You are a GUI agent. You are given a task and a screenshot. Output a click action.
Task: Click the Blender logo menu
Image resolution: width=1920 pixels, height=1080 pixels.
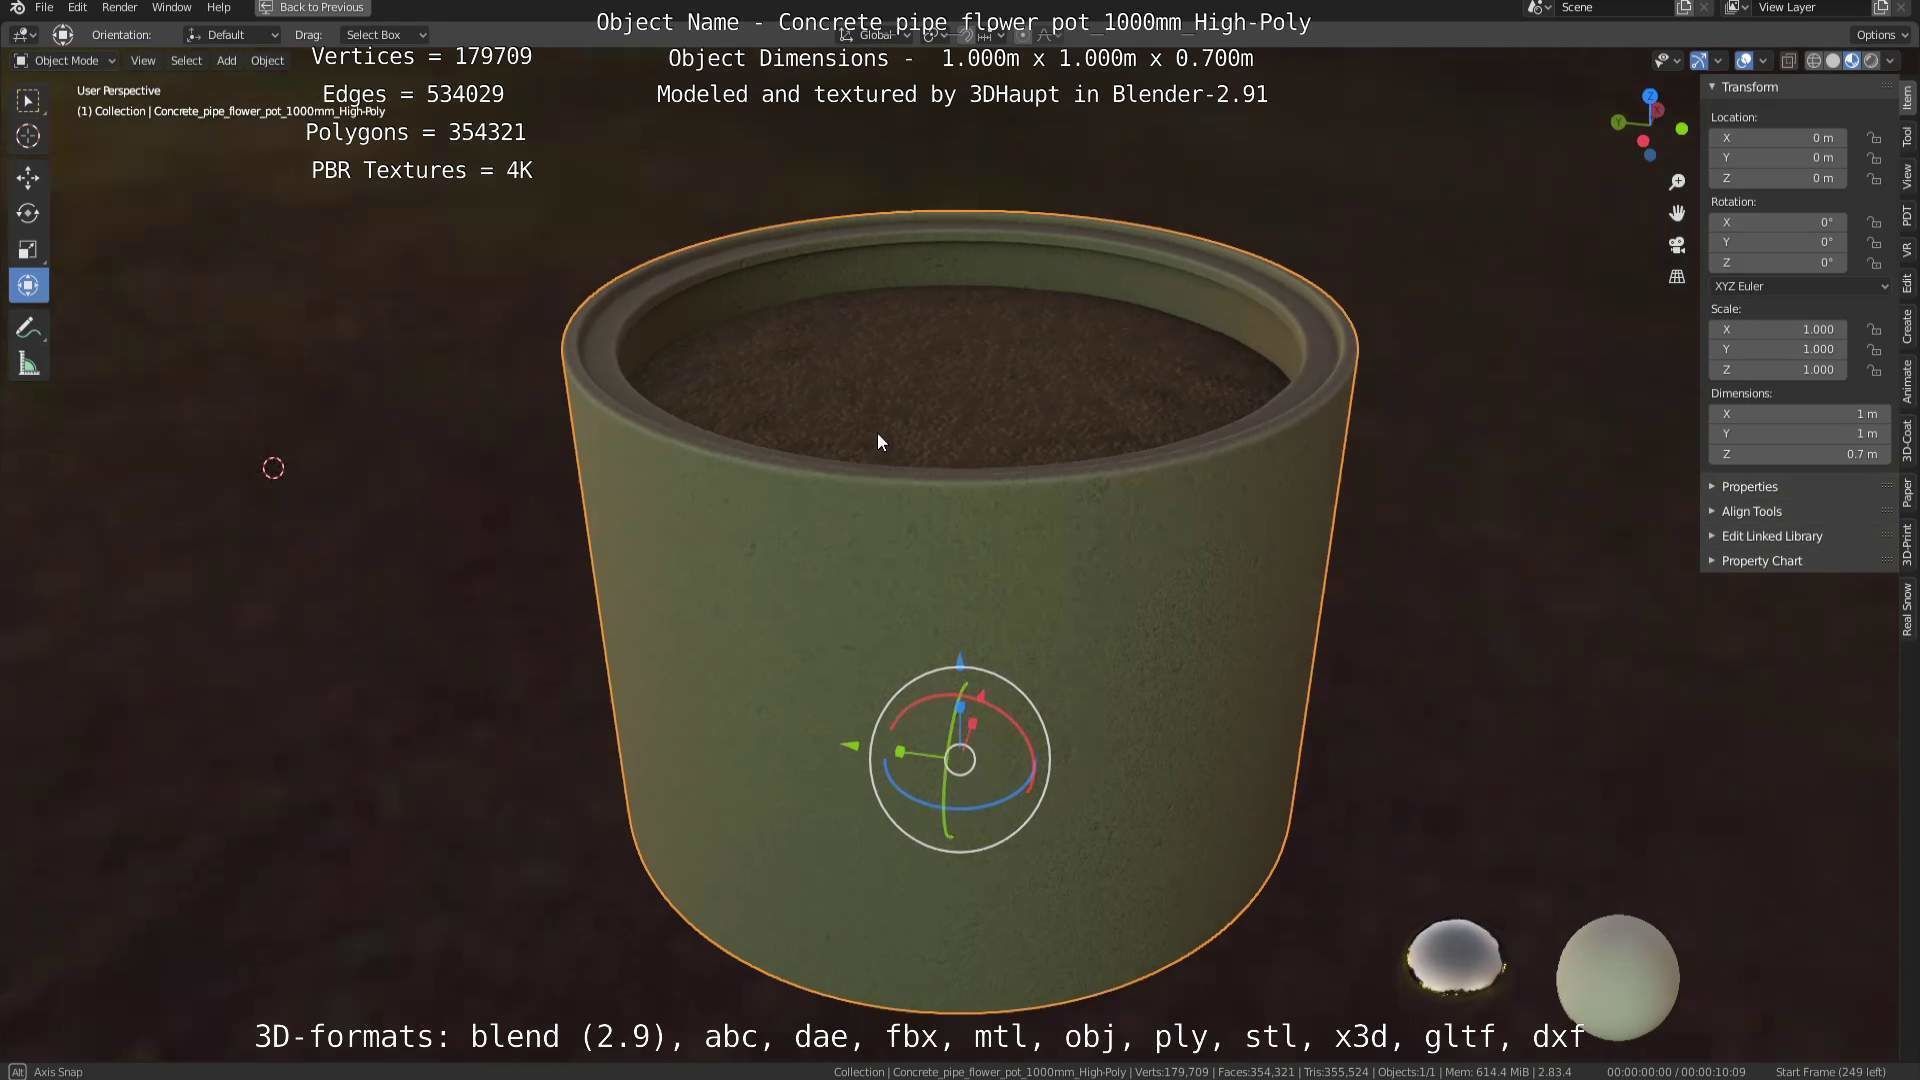17,7
